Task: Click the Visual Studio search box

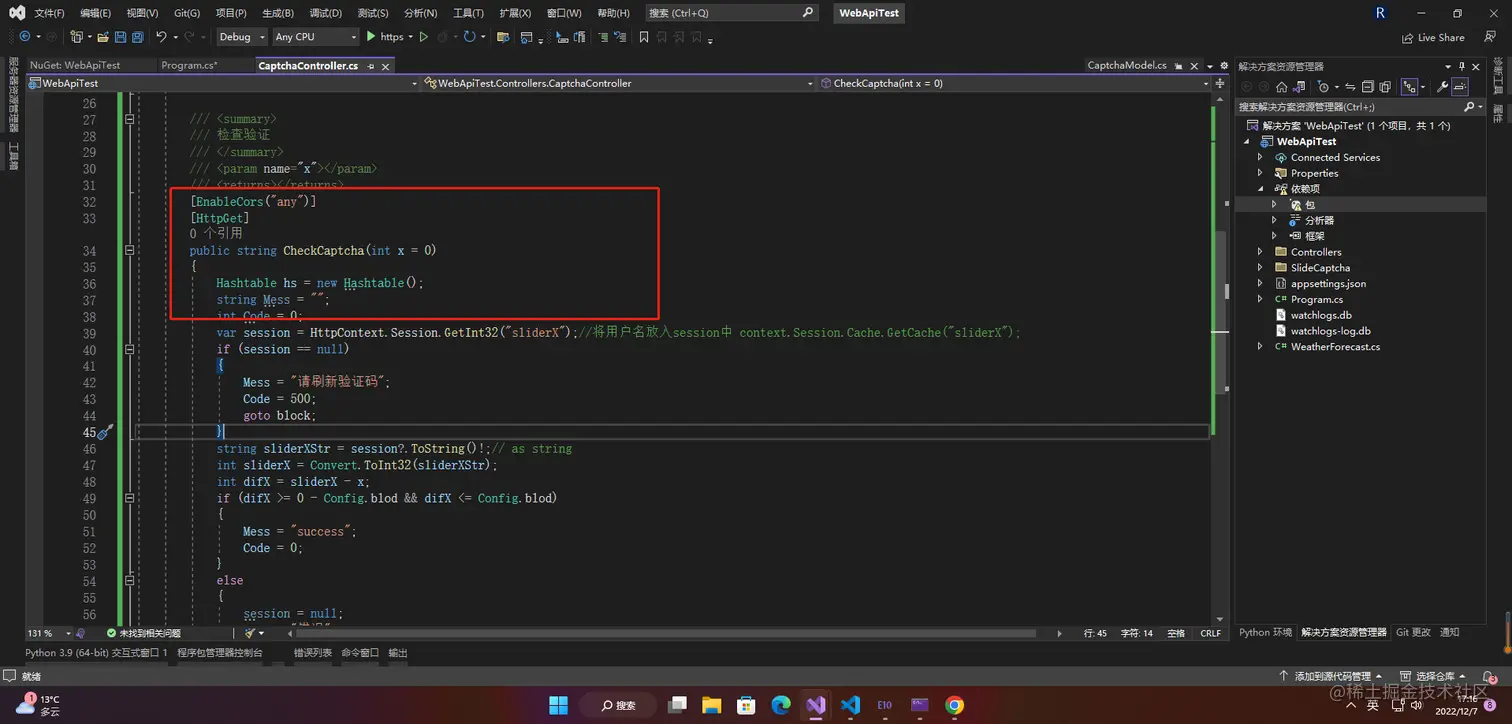Action: tap(732, 13)
